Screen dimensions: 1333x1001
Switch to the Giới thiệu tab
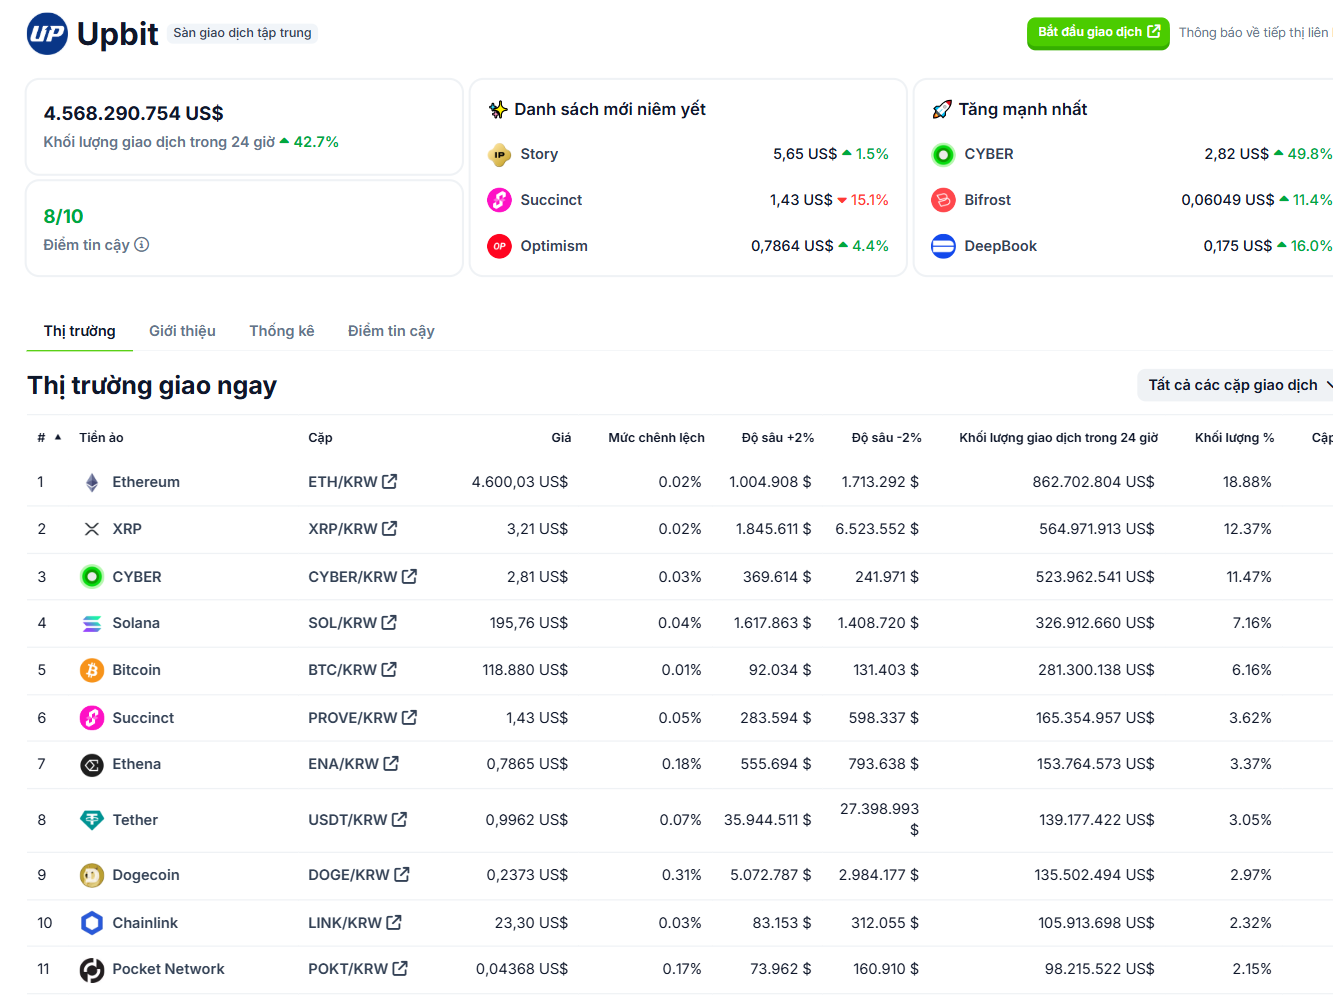point(182,331)
